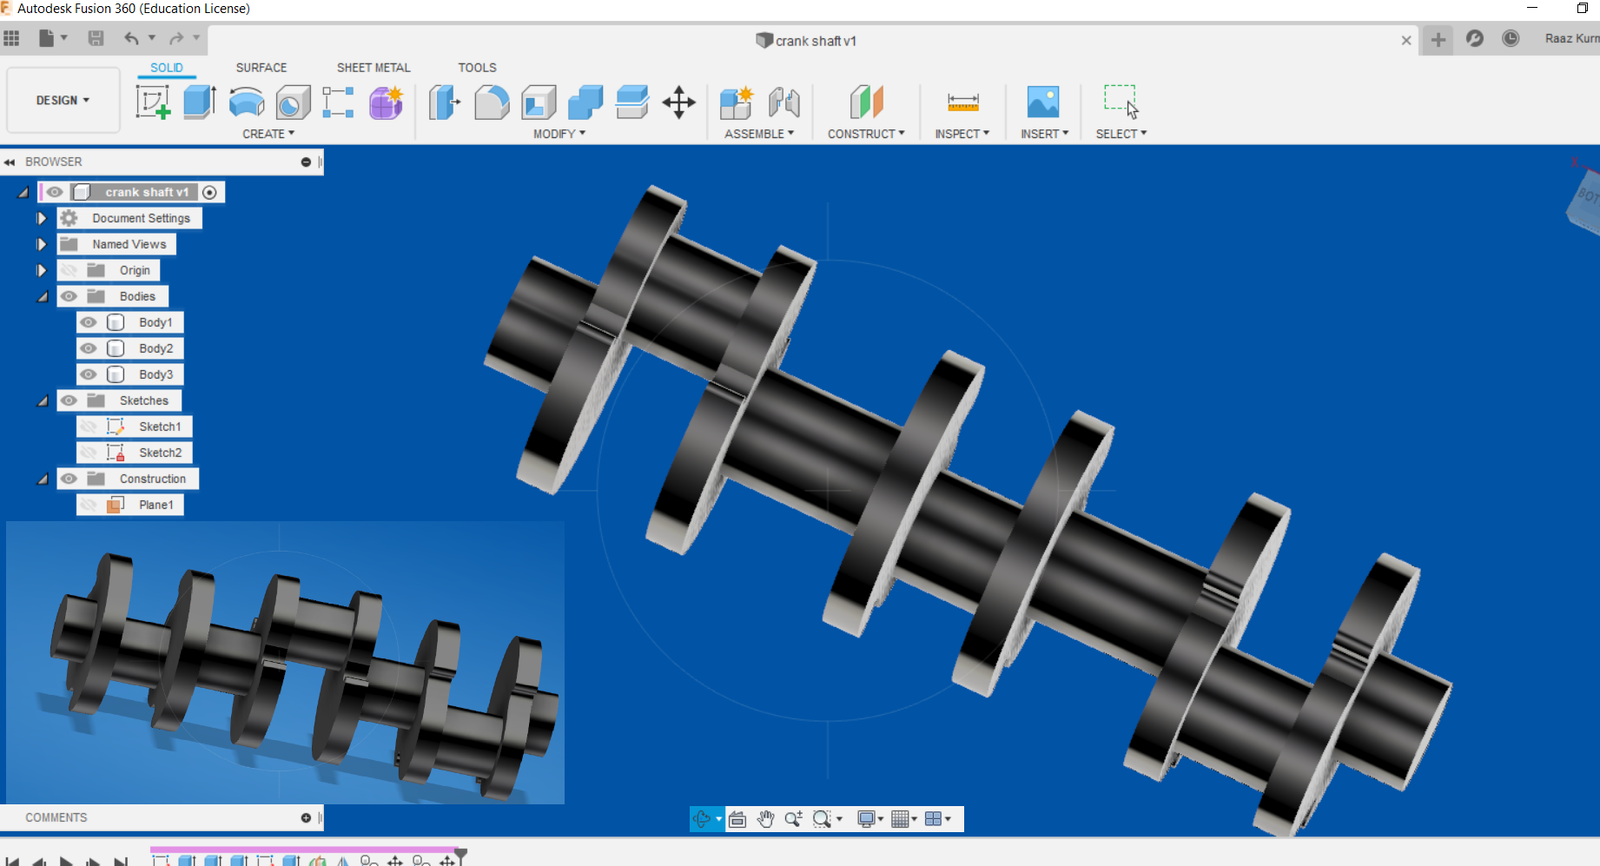Select the Extrude tool
Image resolution: width=1600 pixels, height=866 pixels.
[x=200, y=102]
